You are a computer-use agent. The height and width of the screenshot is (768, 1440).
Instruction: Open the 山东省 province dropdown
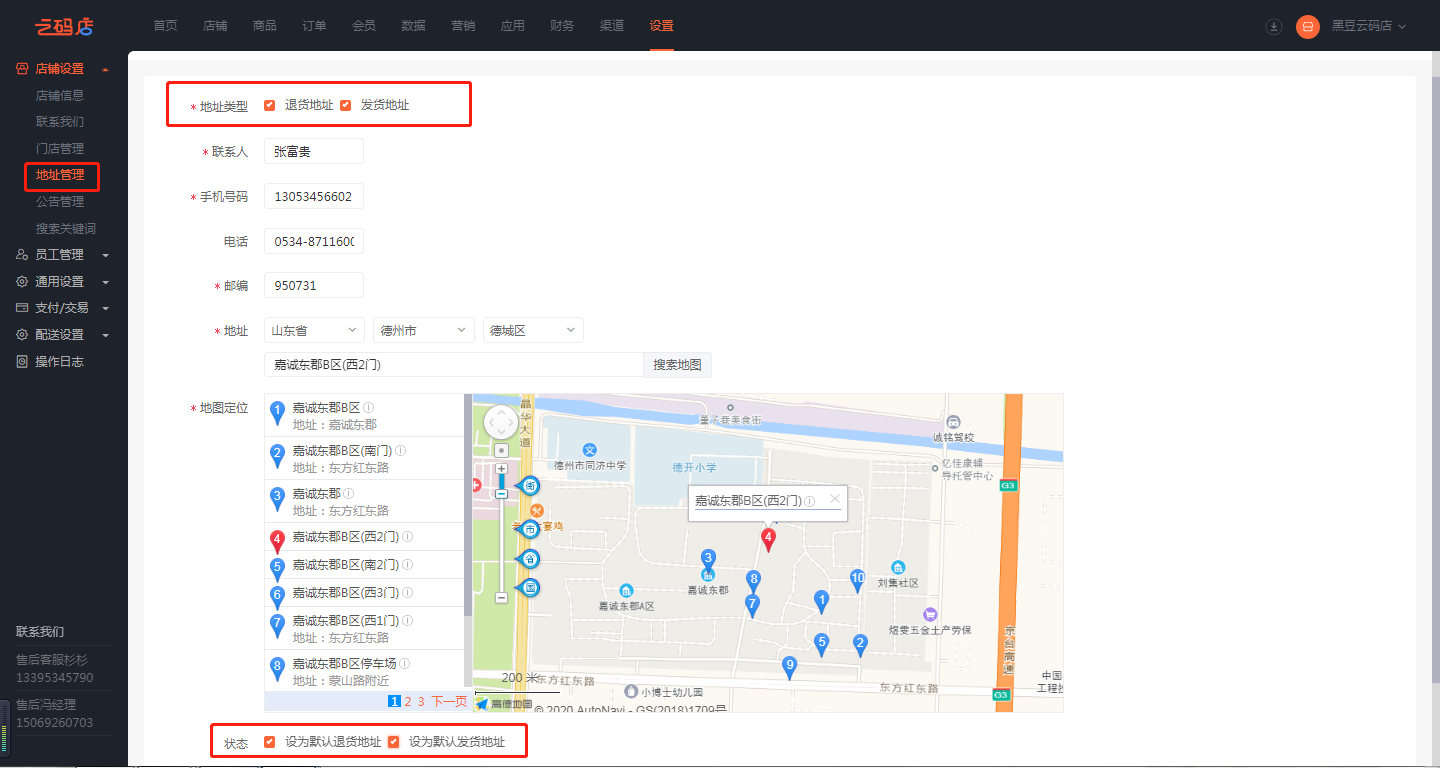click(x=314, y=330)
